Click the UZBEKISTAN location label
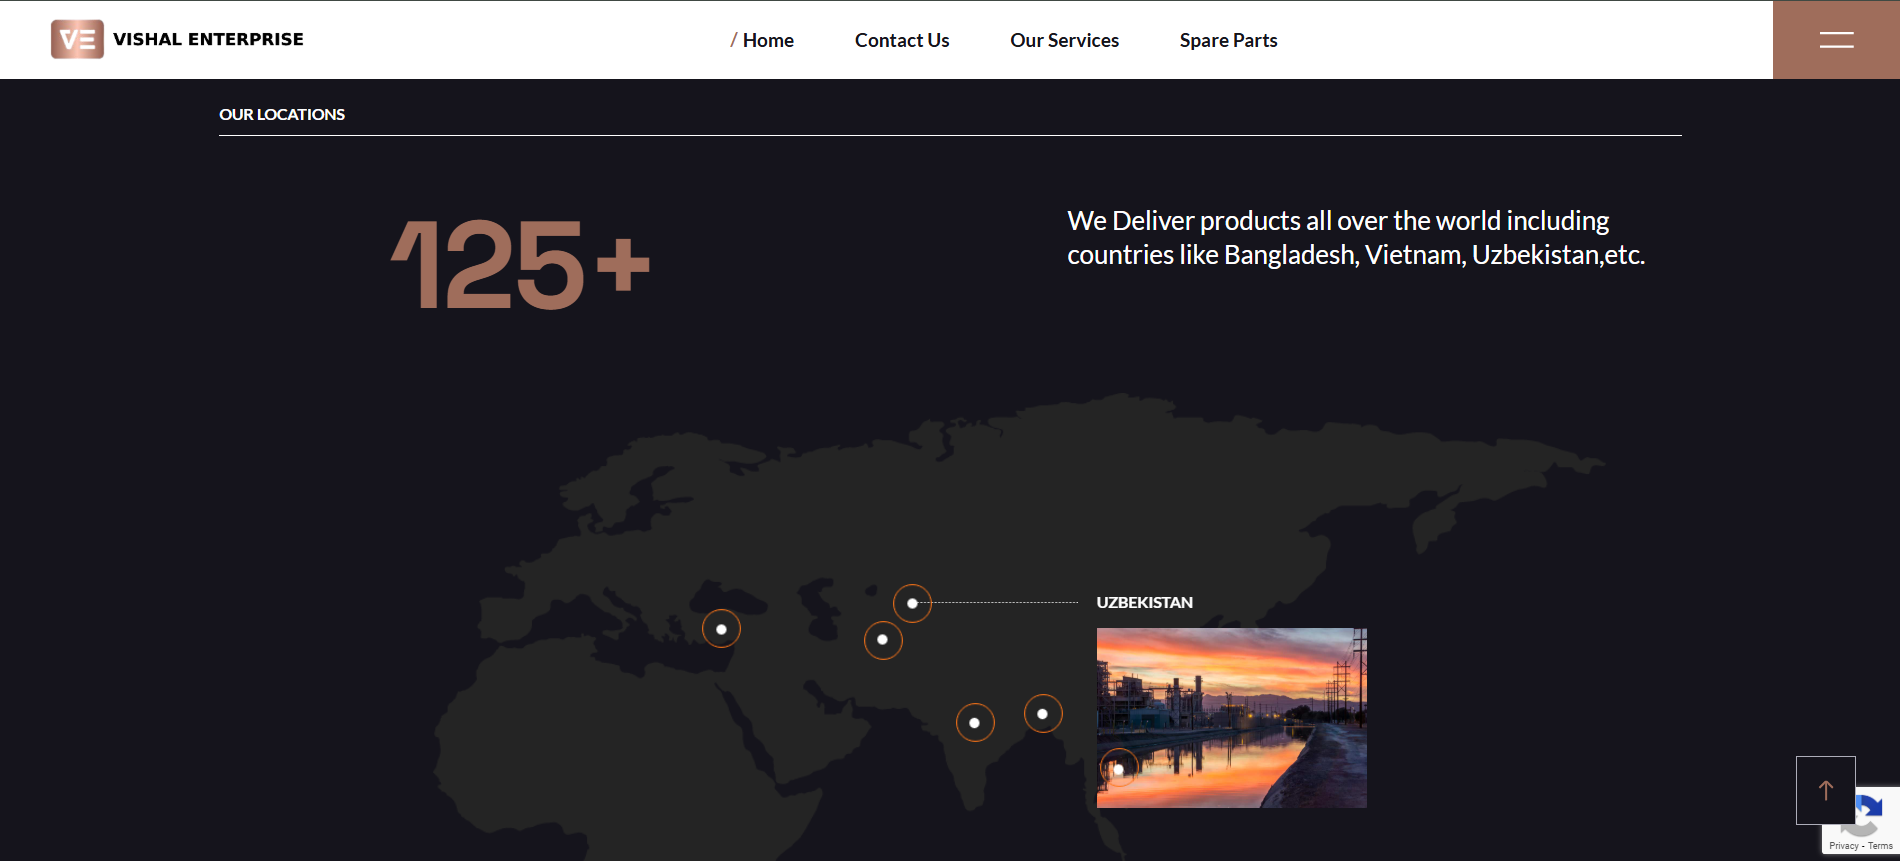The image size is (1900, 861). [x=1144, y=602]
